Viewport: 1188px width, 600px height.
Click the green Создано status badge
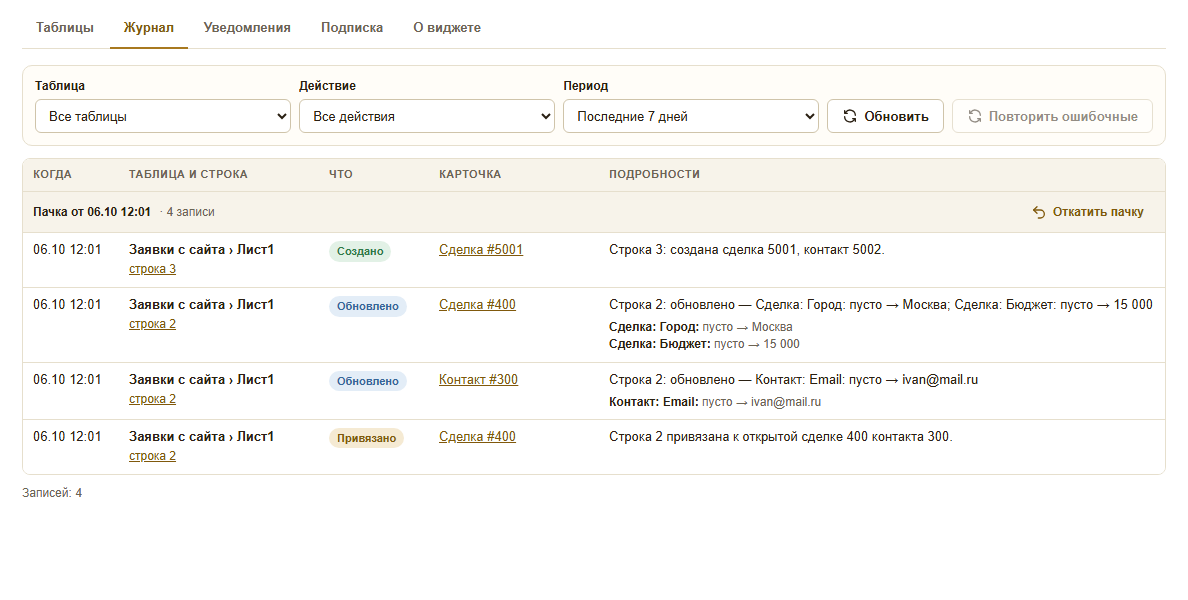(x=360, y=252)
